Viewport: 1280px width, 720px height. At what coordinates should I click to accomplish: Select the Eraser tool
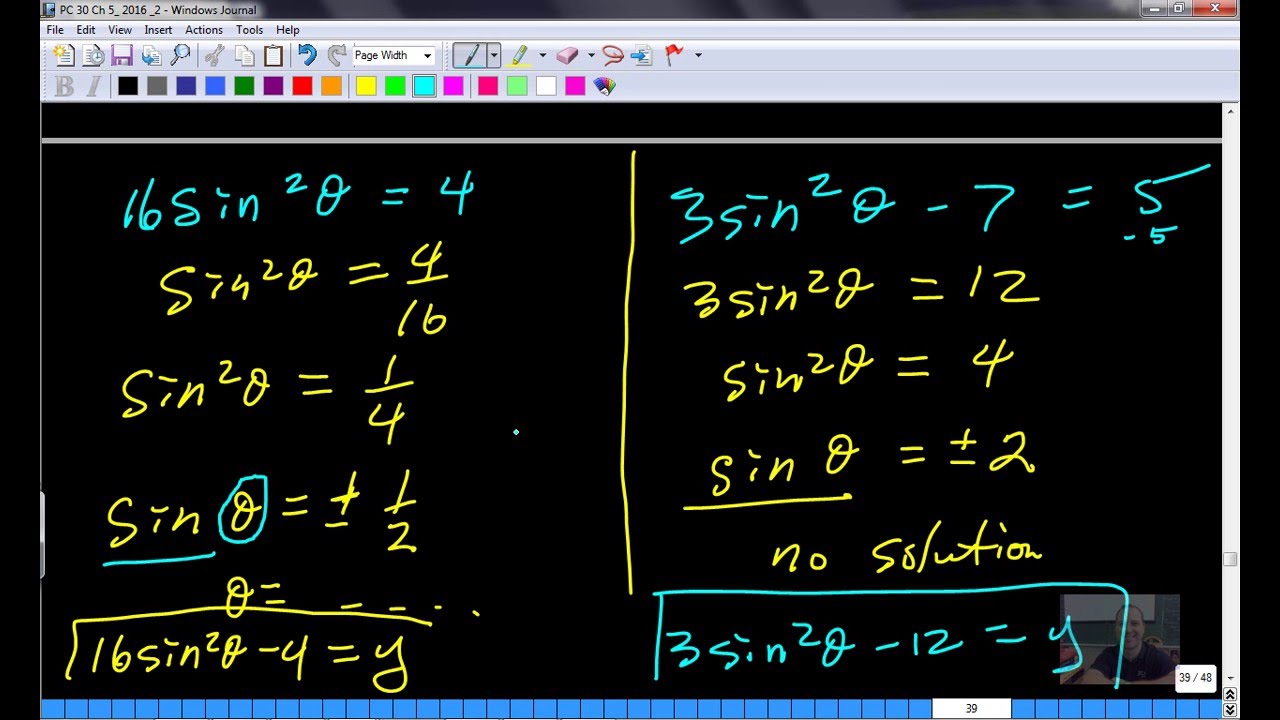coord(567,56)
